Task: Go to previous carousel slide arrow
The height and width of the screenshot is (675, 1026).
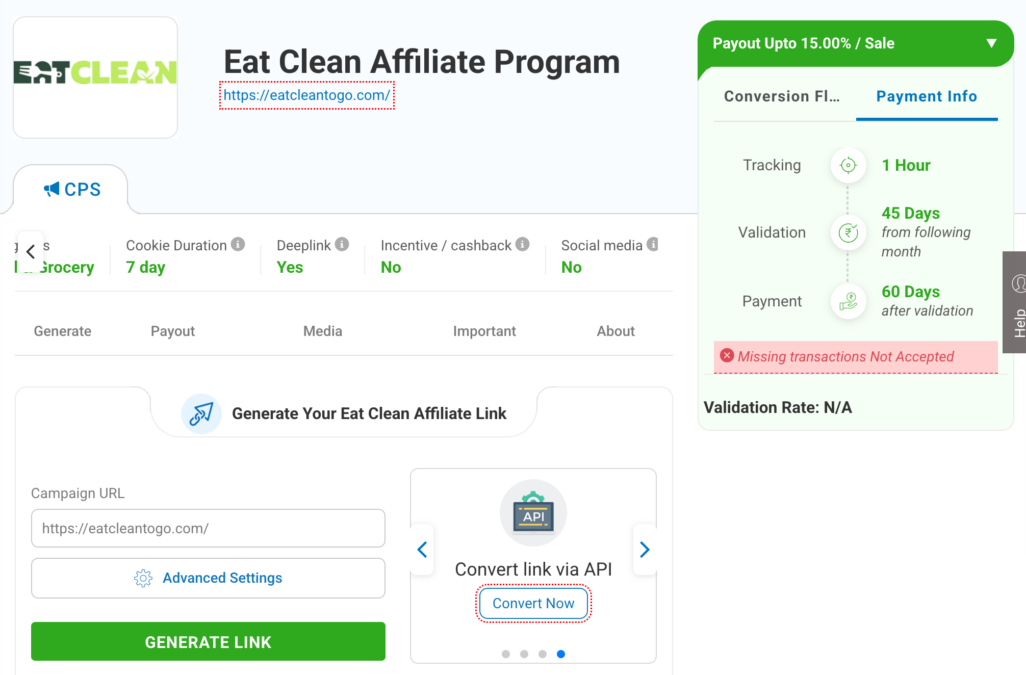Action: coord(422,549)
